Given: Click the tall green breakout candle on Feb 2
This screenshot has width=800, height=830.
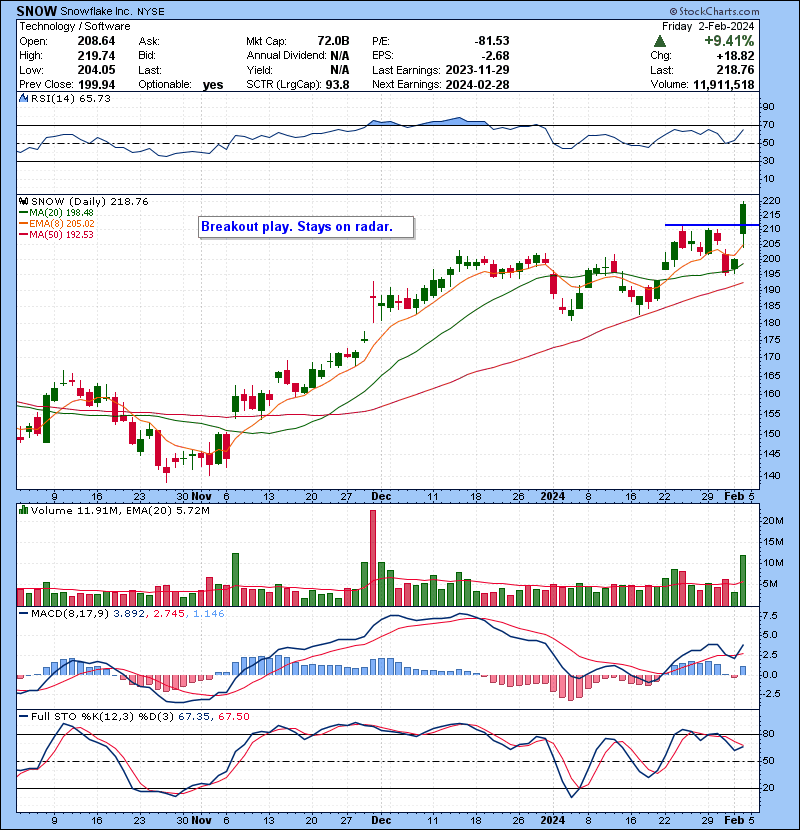Looking at the screenshot, I should click(x=743, y=219).
